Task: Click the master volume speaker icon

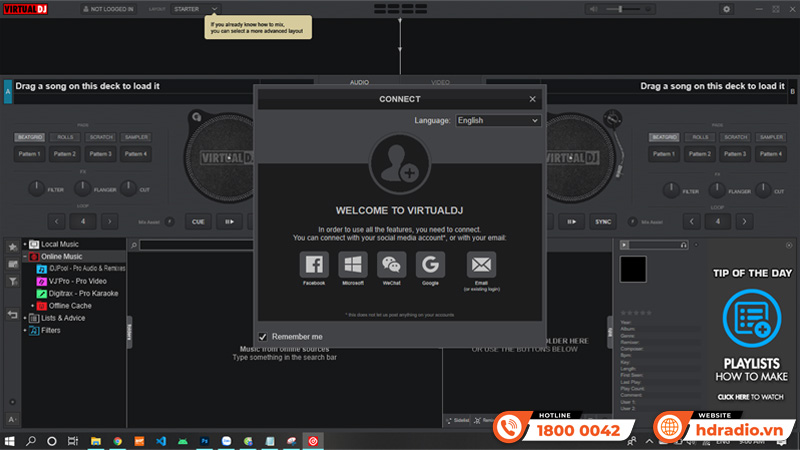Action: (x=593, y=9)
